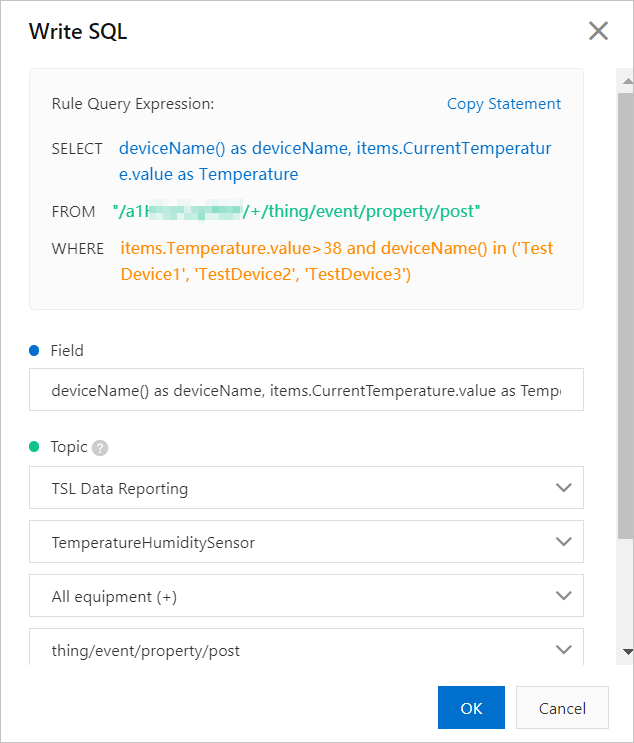Open the TSL Data Reporting dropdown
634x743 pixels.
(x=306, y=488)
